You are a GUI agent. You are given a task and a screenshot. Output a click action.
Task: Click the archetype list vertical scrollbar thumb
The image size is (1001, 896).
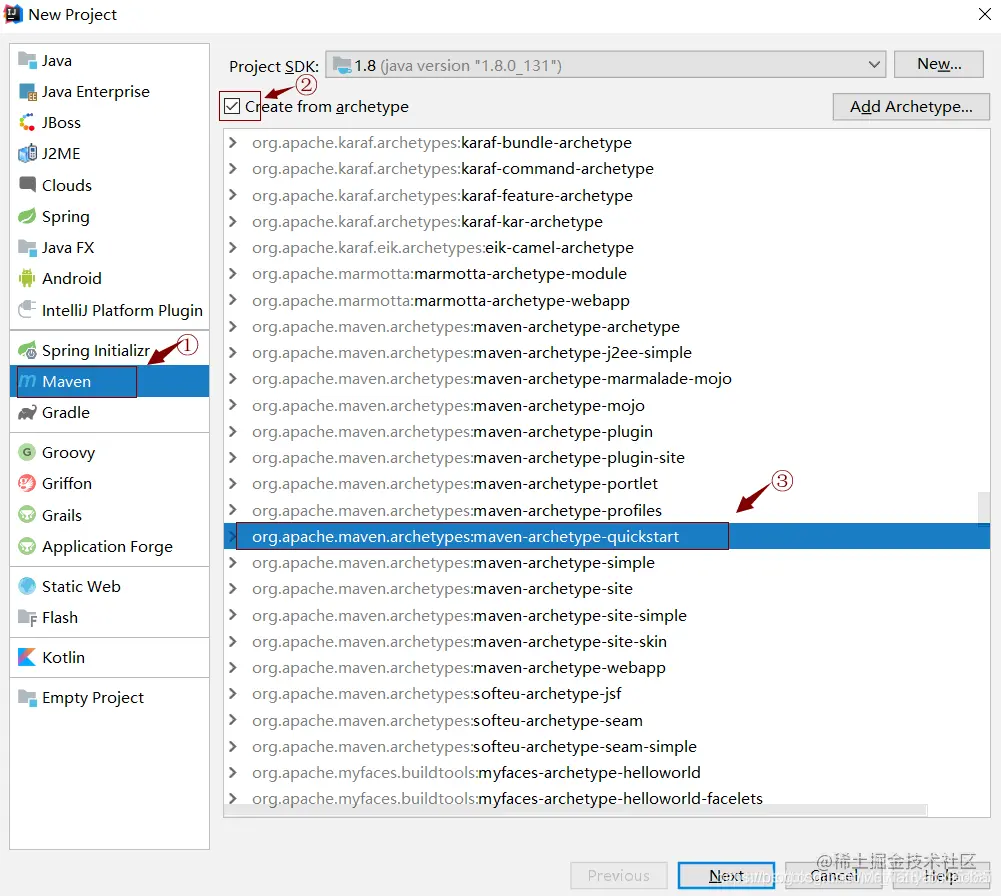pos(984,508)
